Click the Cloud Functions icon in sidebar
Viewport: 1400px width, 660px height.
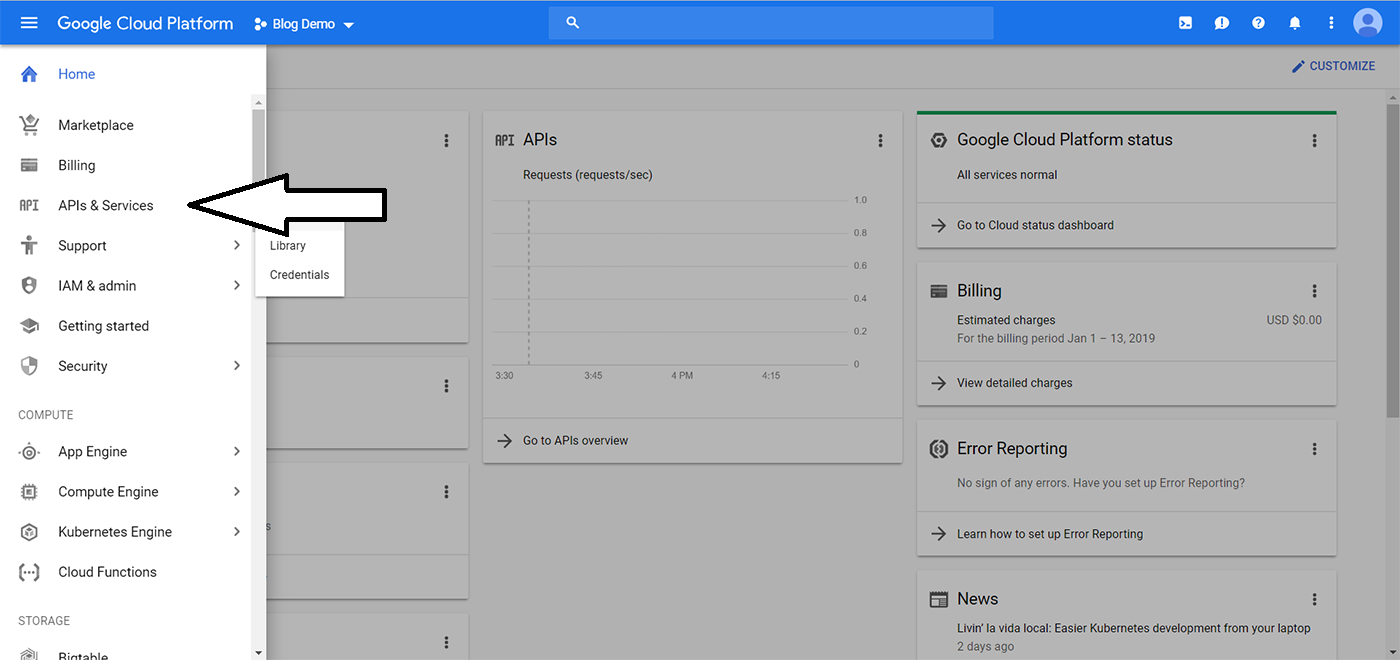click(29, 572)
